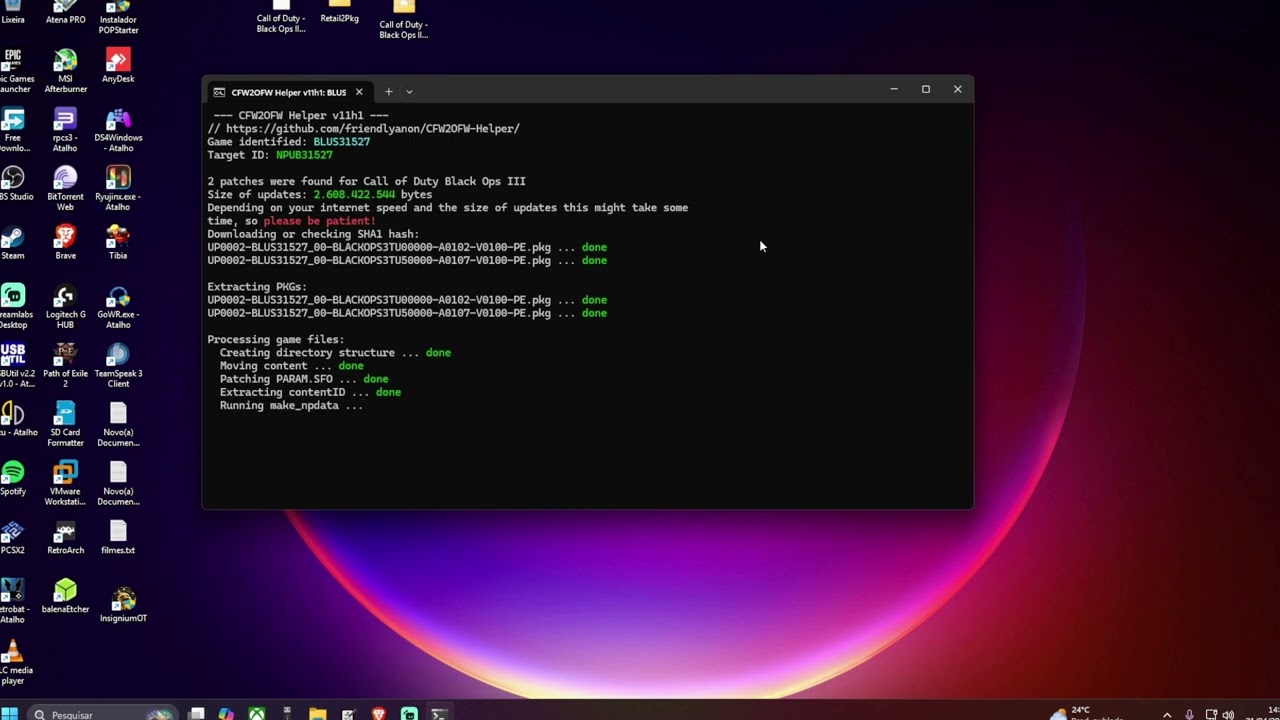This screenshot has height=720, width=1280.
Task: Open Xbox app from the taskbar
Action: tap(257, 714)
